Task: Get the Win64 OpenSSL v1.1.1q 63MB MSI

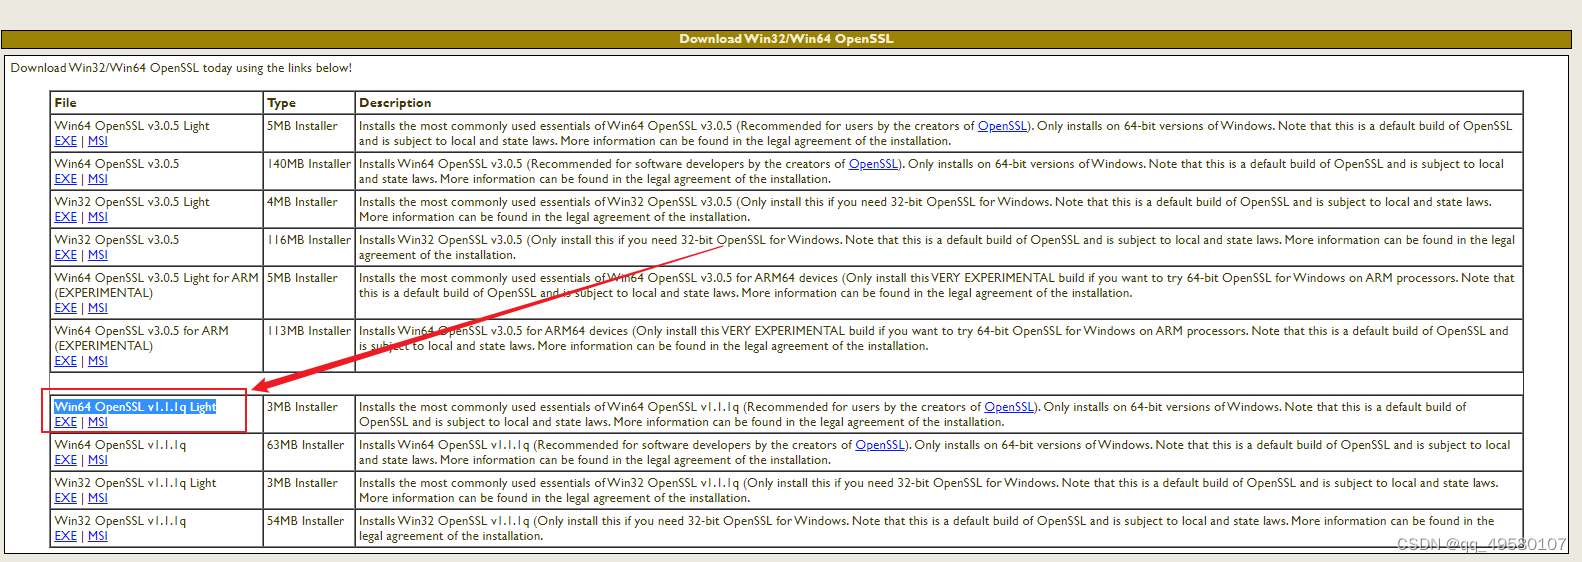Action: tap(97, 460)
